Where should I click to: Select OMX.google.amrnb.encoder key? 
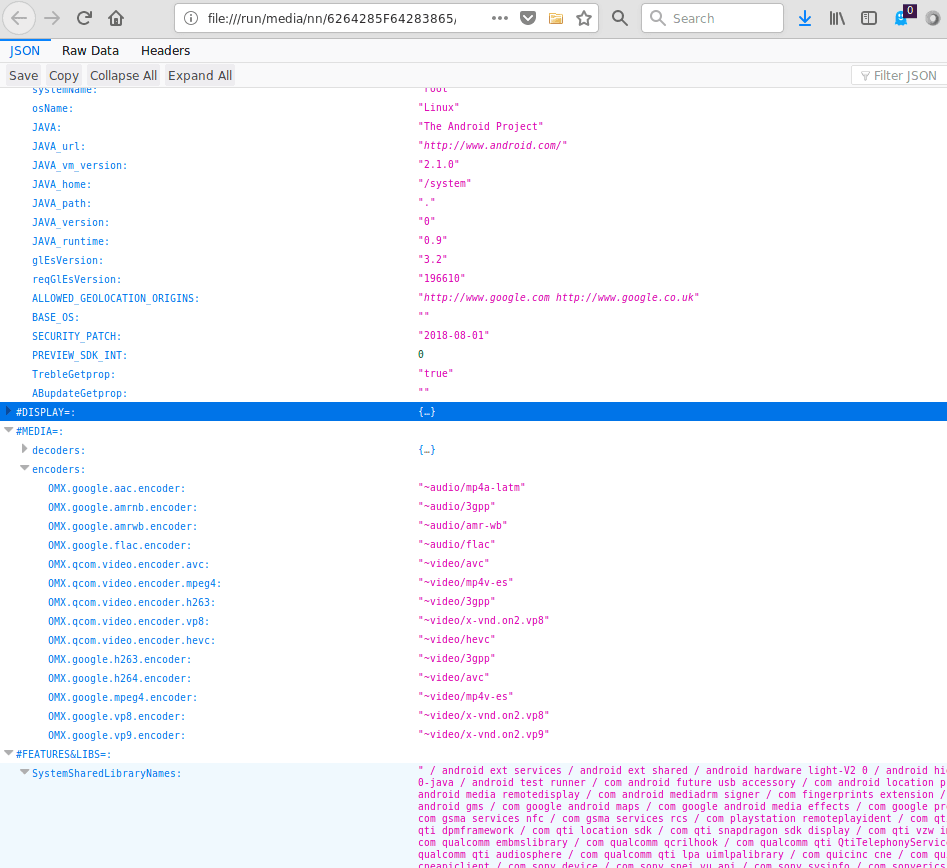[123, 507]
